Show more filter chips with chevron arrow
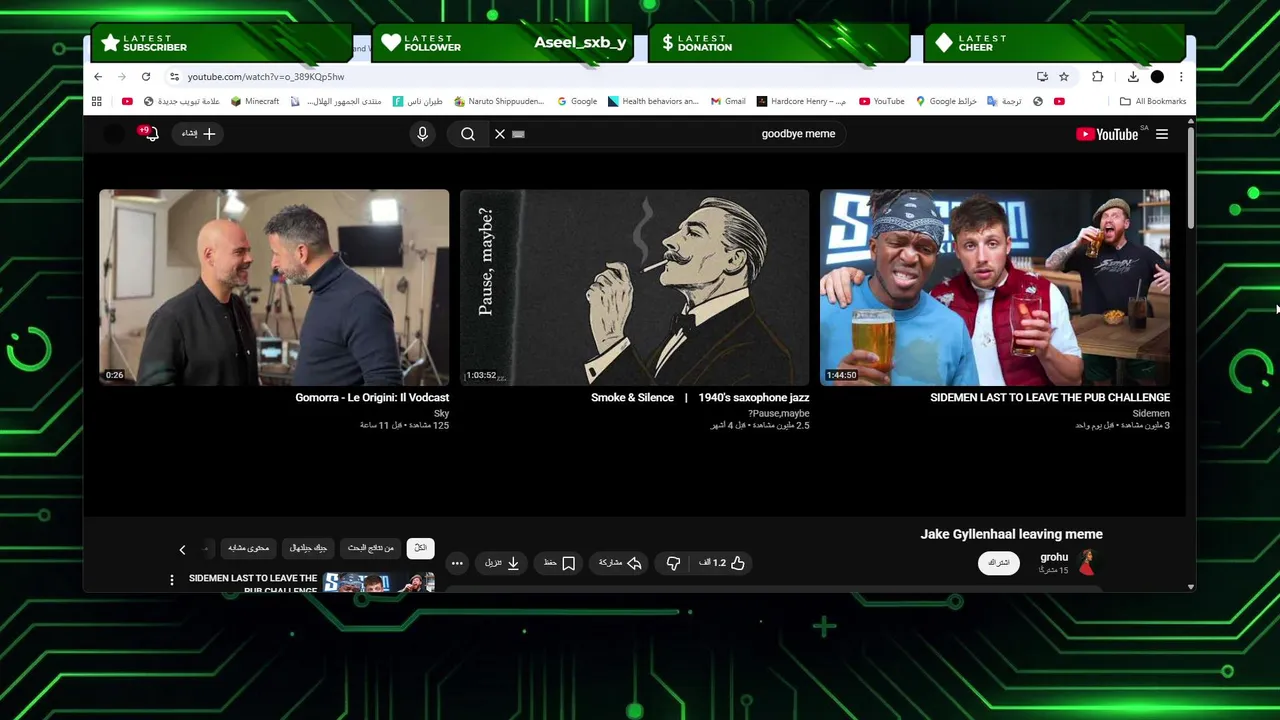Viewport: 1280px width, 720px height. (182, 549)
